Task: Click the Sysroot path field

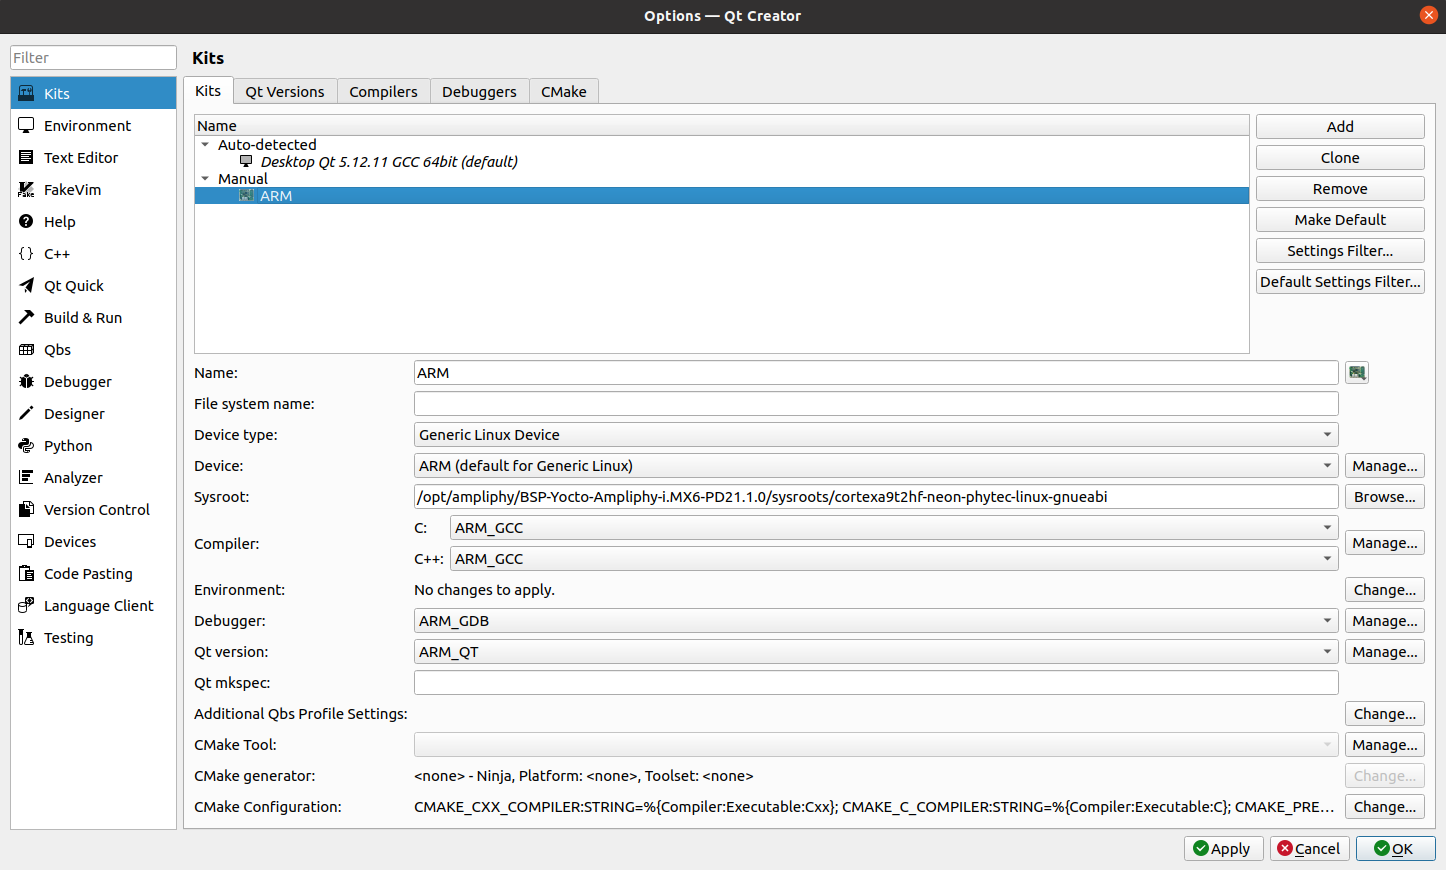Action: [x=876, y=497]
